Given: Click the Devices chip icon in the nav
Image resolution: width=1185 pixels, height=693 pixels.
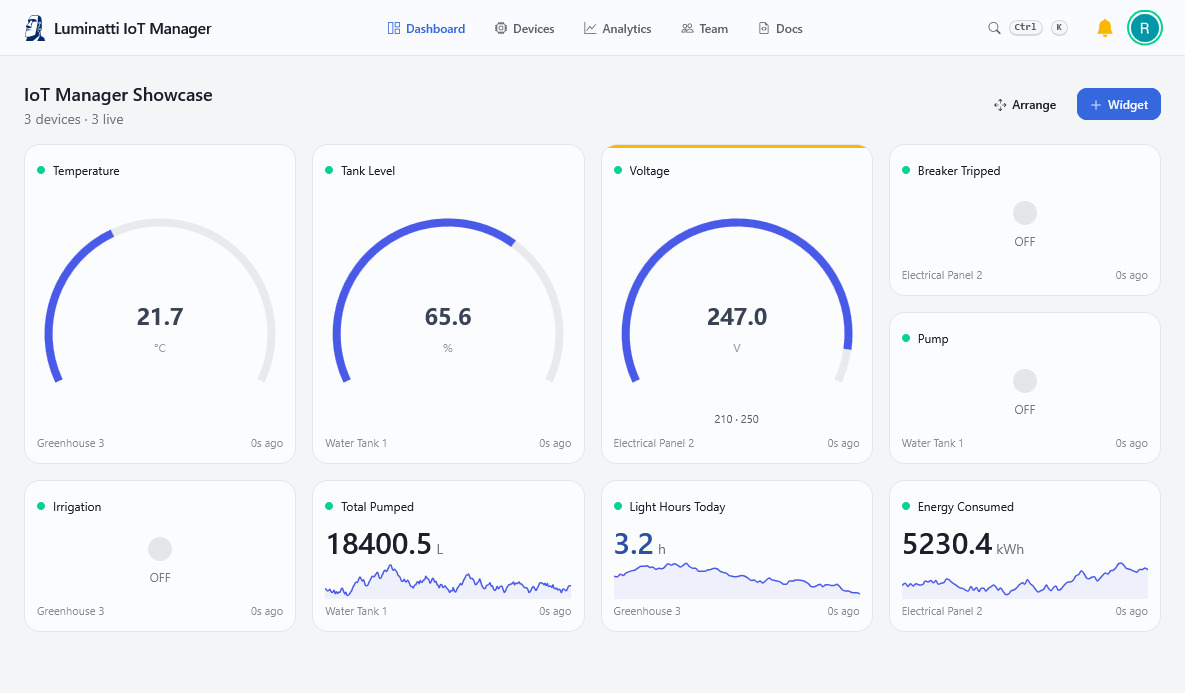Looking at the screenshot, I should 500,28.
